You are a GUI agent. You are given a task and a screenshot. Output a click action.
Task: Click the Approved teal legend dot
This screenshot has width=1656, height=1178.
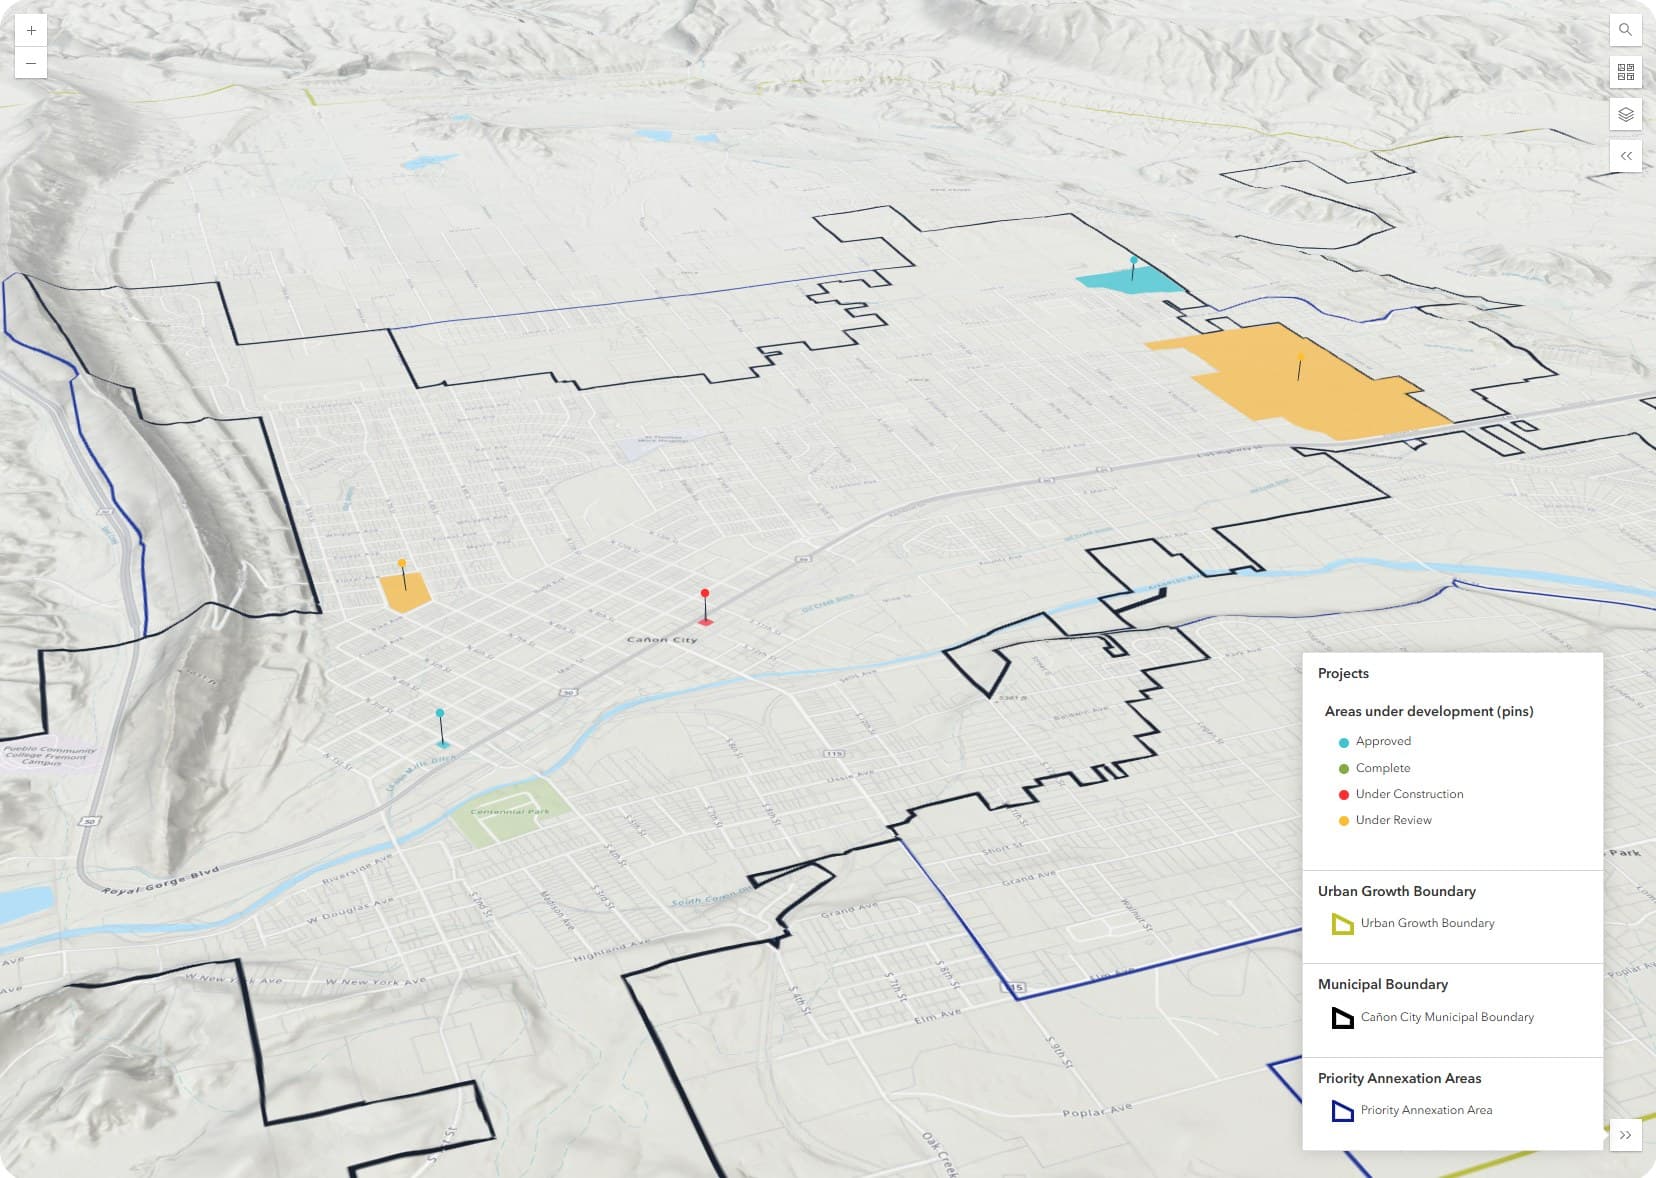pyautogui.click(x=1344, y=742)
